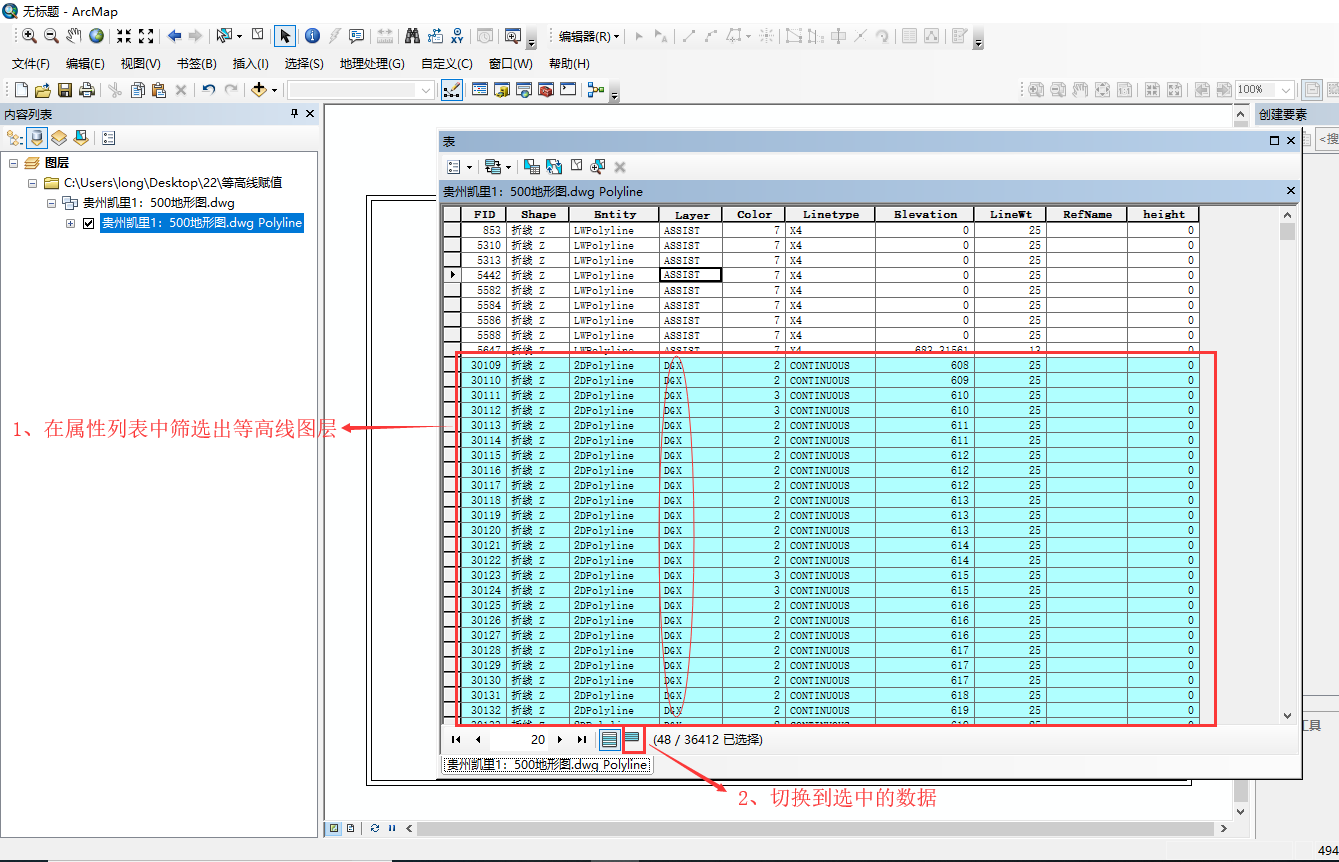Open the 自定义(C) menu
The height and width of the screenshot is (862, 1339).
click(446, 64)
